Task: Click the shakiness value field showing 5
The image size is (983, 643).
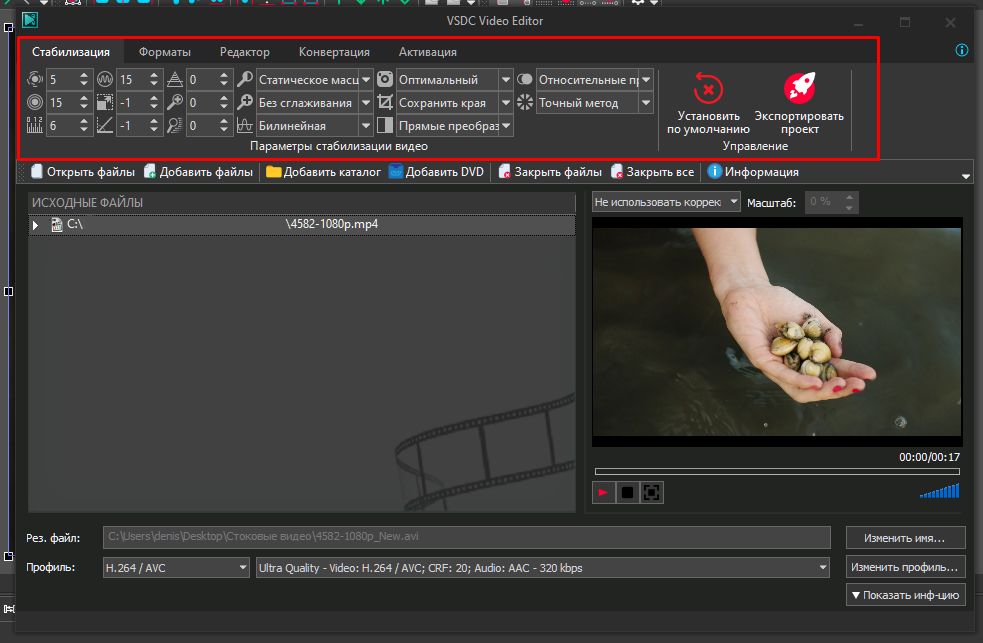Action: [x=62, y=80]
